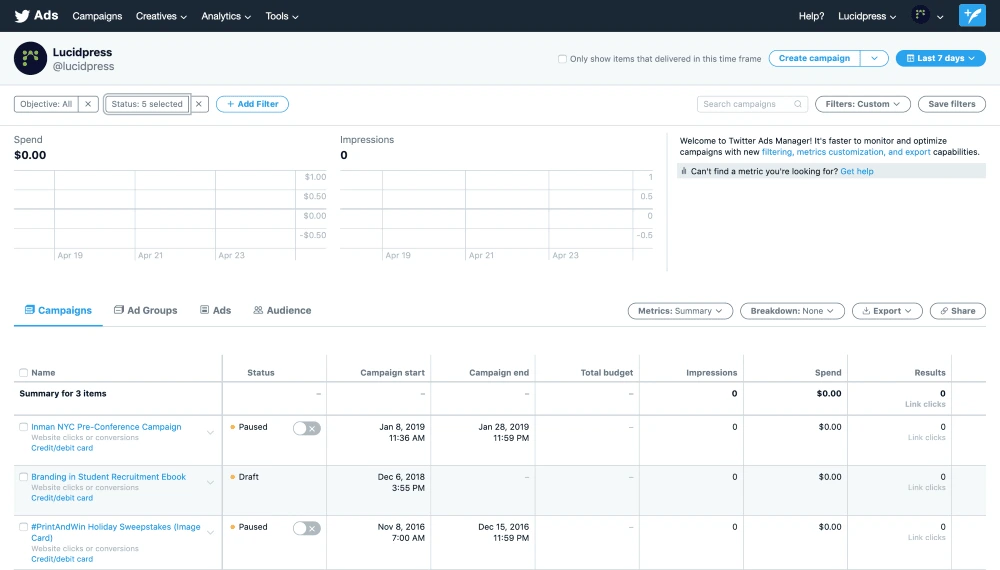Select the Branding in Student Recruitment checkbox
The height and width of the screenshot is (570, 1000).
point(24,477)
